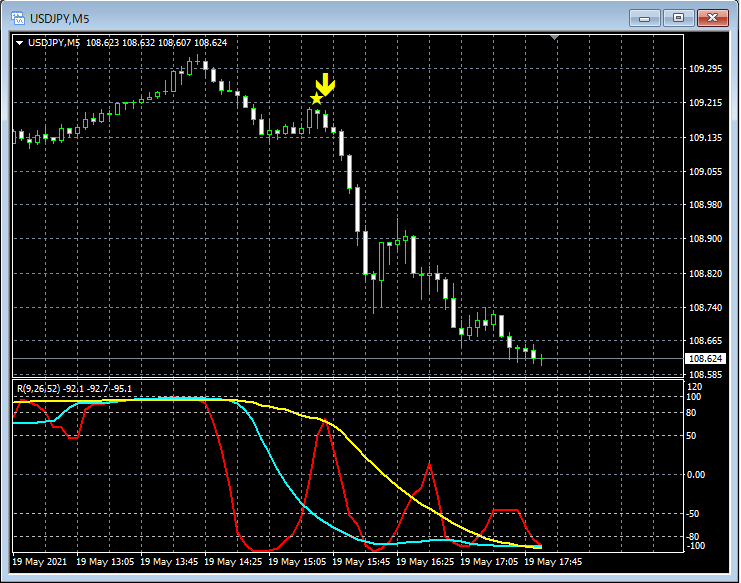The width and height of the screenshot is (741, 583).
Task: Click the USDJPY,M5 OHLC header text
Action: [128, 43]
